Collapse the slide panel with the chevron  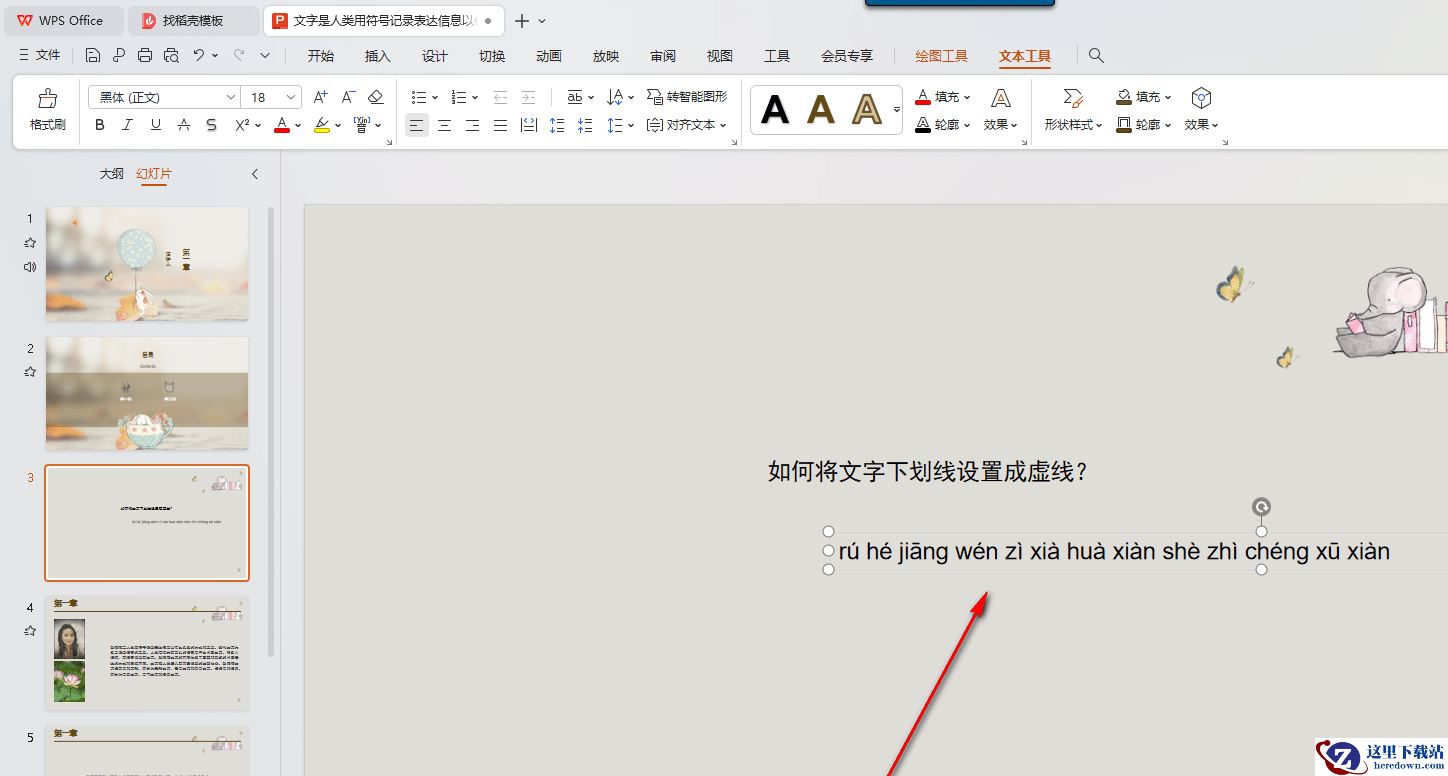[x=255, y=174]
